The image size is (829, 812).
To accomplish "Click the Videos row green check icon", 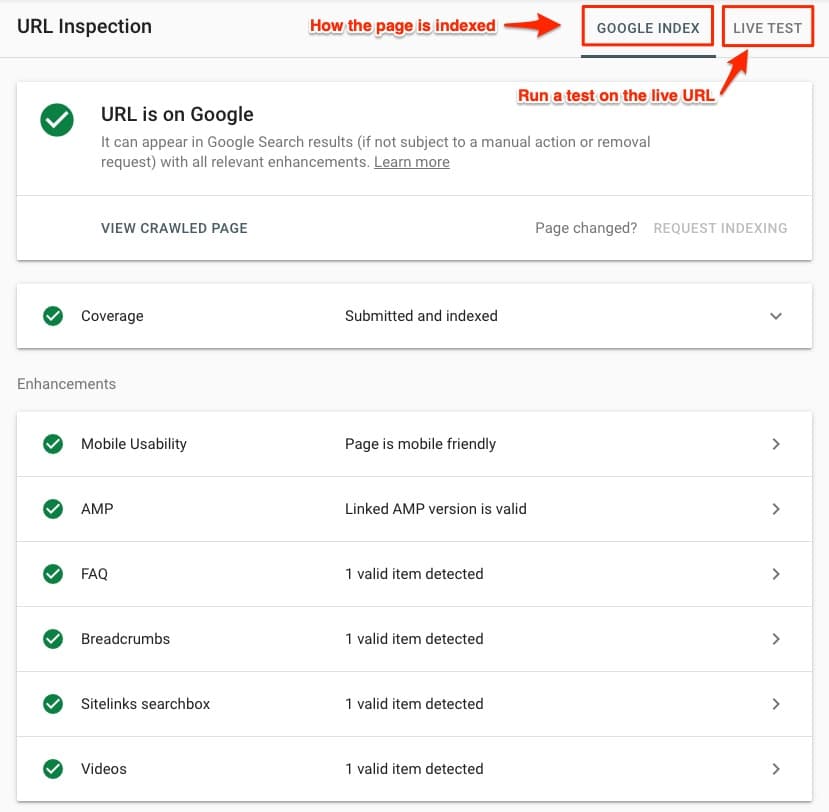I will 53,769.
